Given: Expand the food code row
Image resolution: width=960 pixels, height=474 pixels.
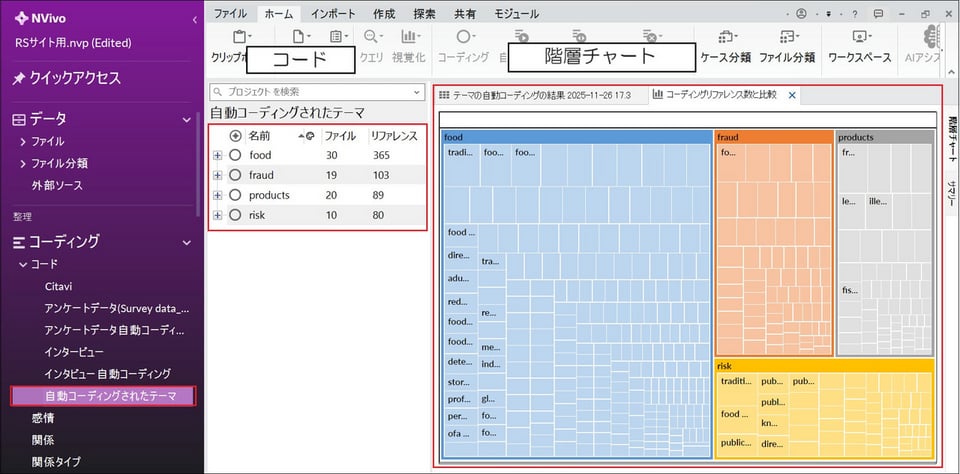Looking at the screenshot, I should 217,156.
